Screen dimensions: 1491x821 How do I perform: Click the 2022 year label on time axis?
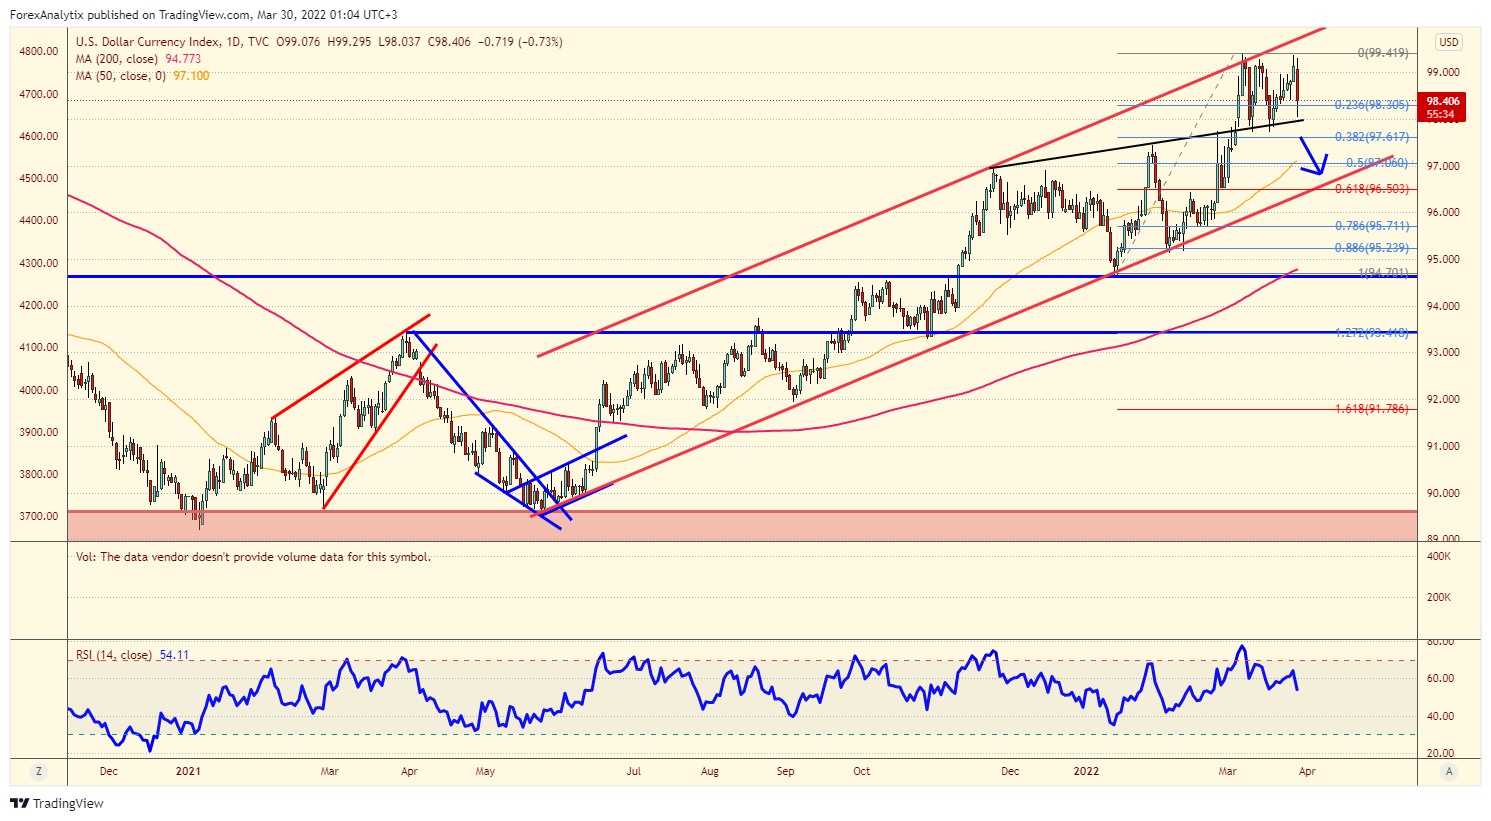tap(1086, 771)
